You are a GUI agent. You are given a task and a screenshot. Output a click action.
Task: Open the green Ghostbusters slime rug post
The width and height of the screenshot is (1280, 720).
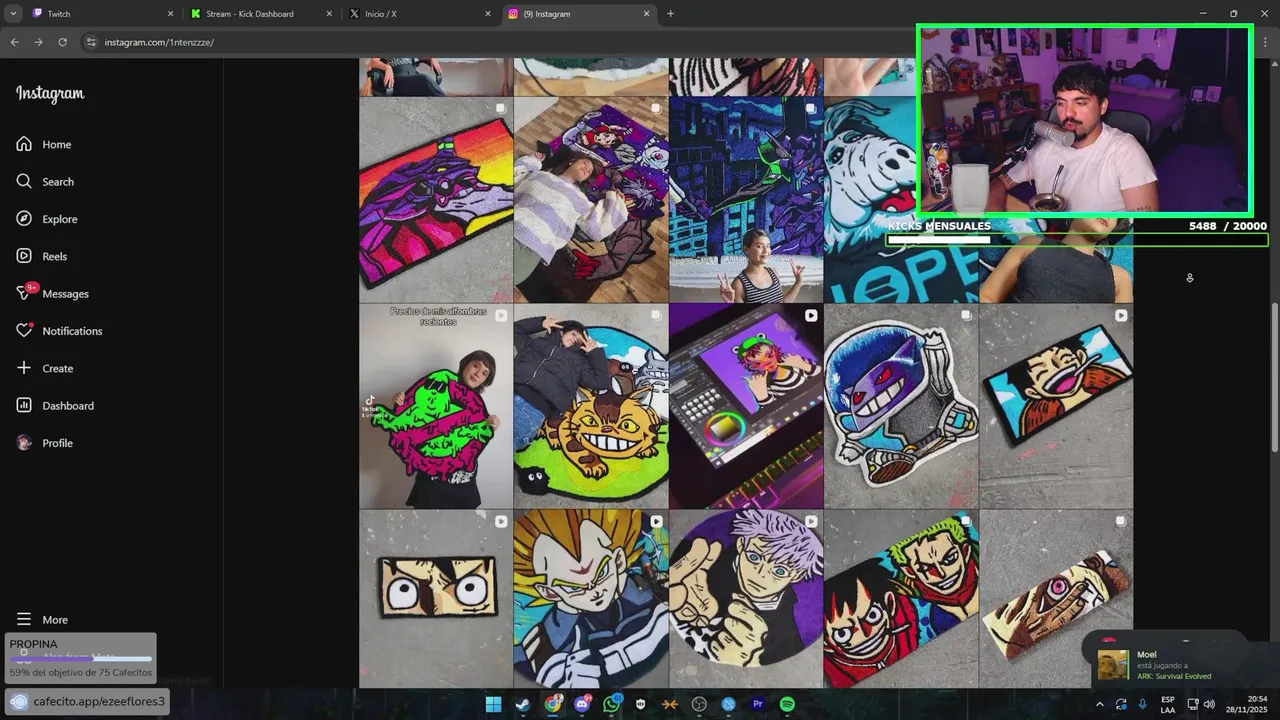click(436, 406)
